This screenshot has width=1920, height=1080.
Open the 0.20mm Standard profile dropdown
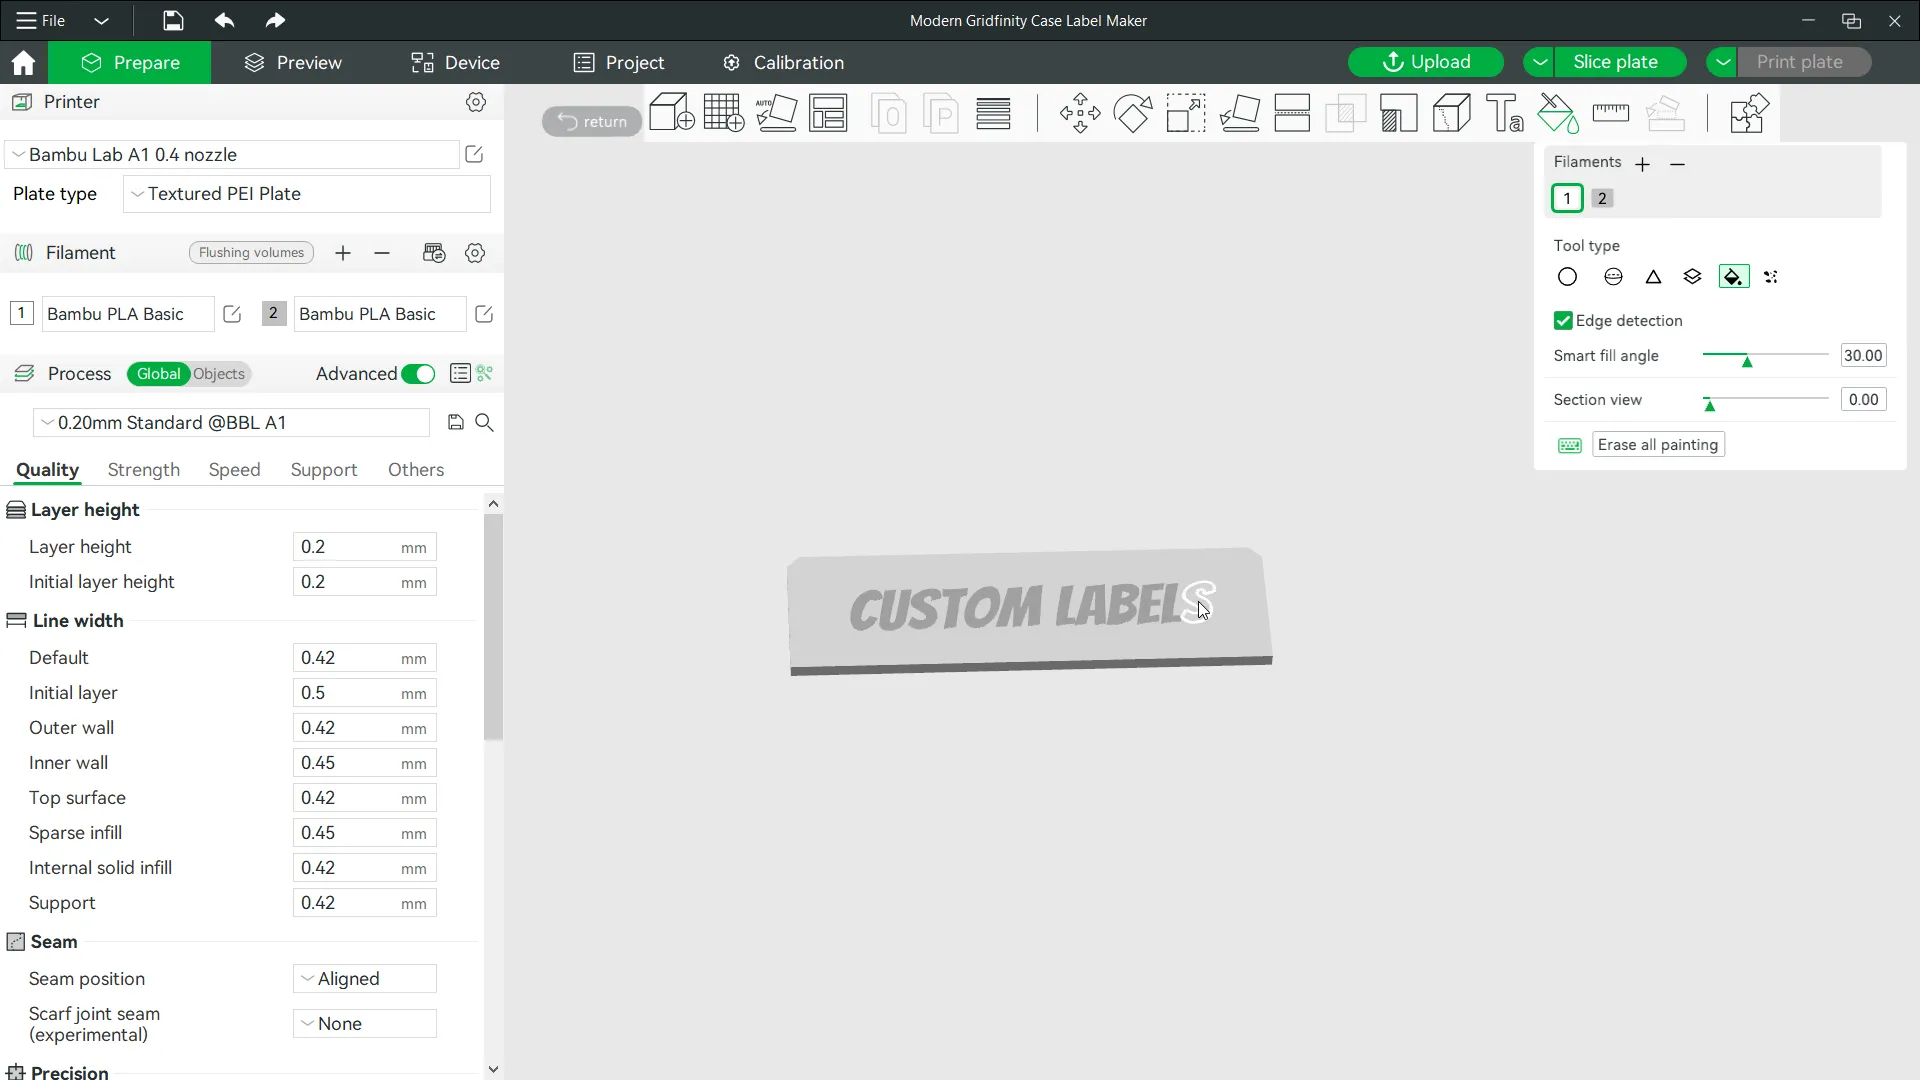pos(230,422)
